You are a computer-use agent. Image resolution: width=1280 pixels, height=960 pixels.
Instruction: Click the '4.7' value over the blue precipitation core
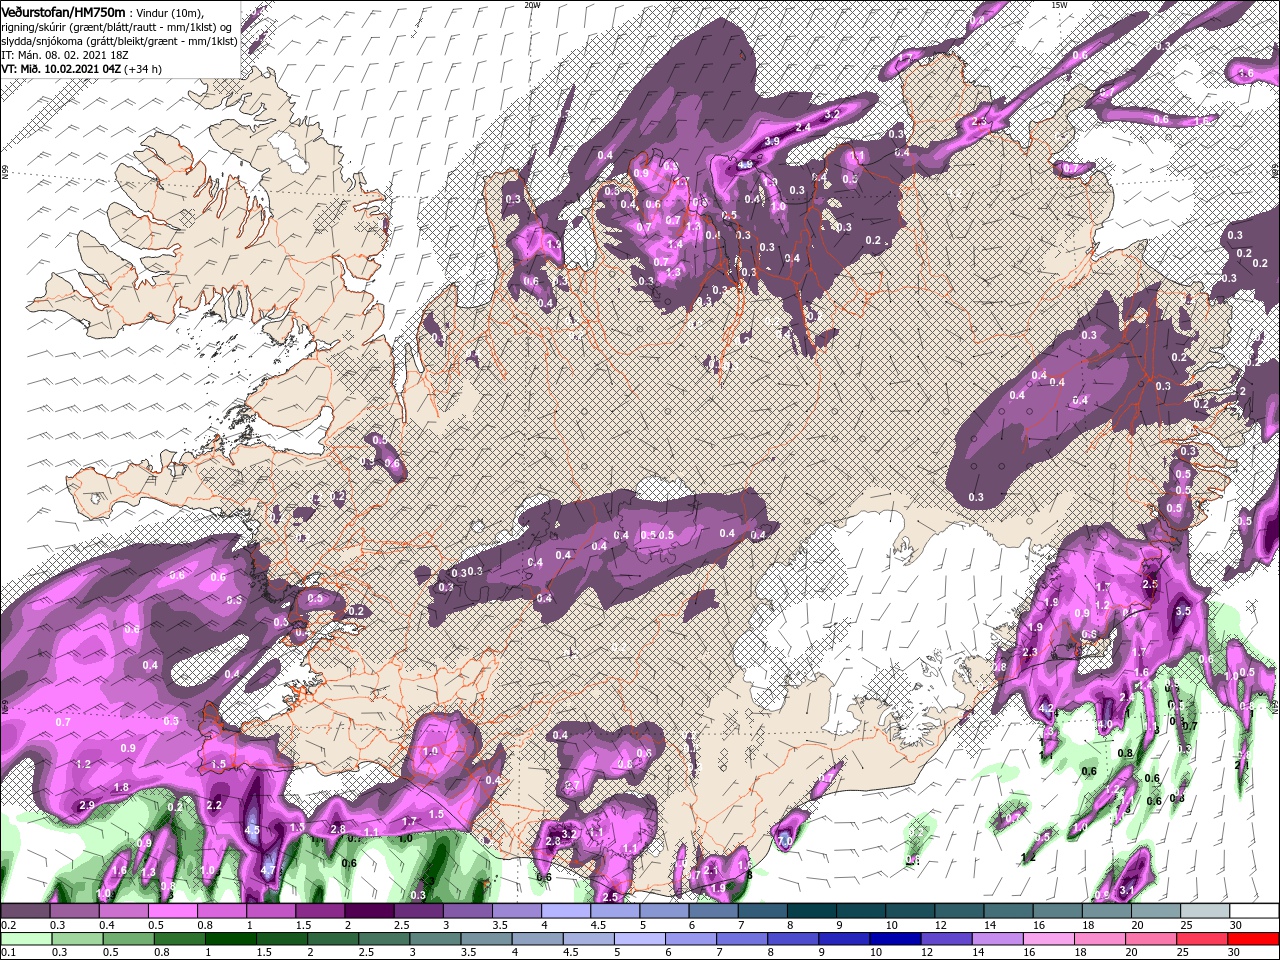click(268, 871)
